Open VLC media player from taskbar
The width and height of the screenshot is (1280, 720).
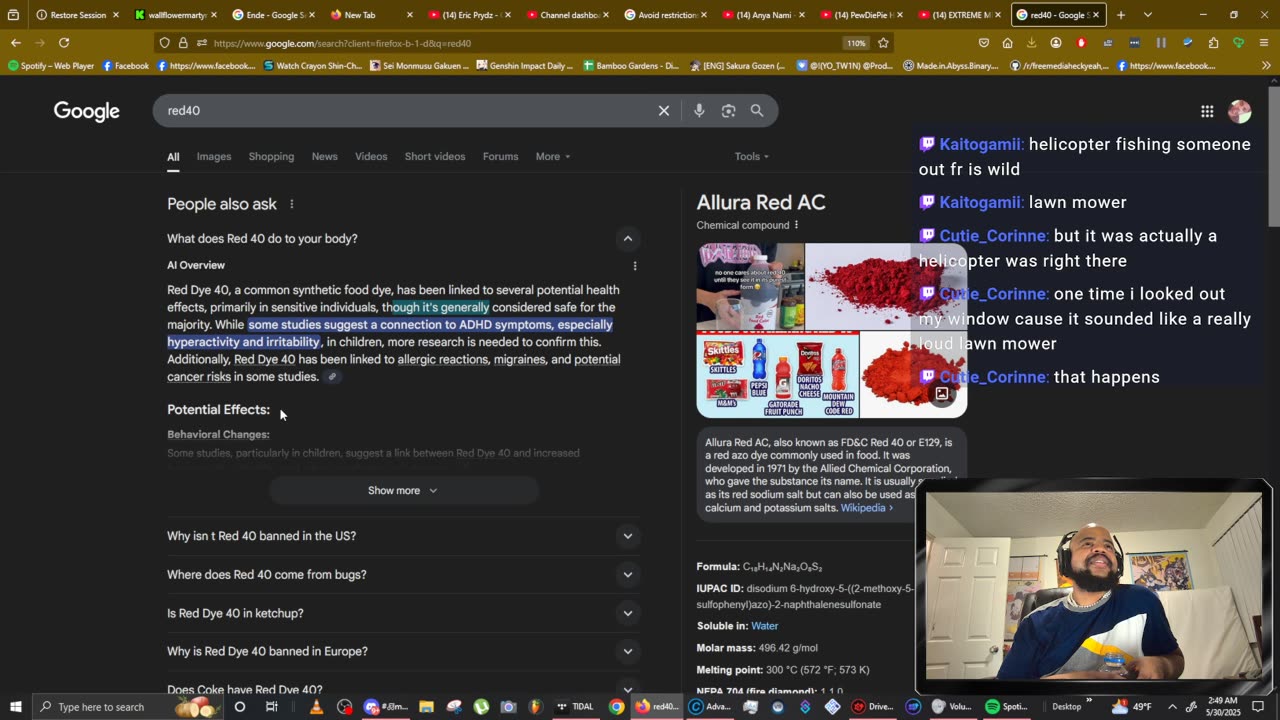[316, 707]
